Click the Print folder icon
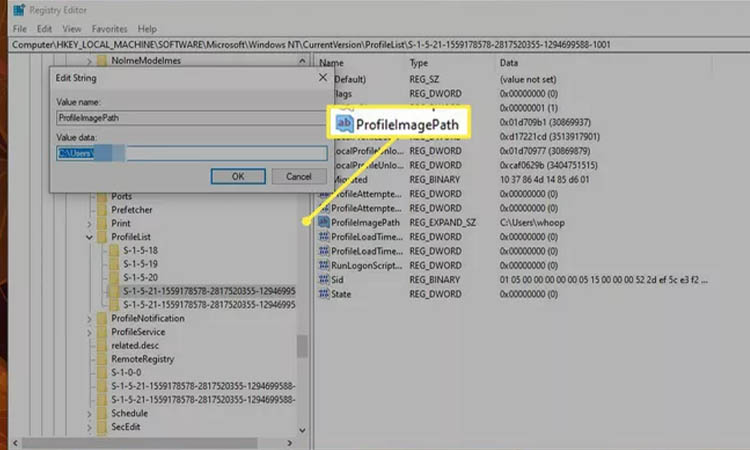The width and height of the screenshot is (750, 450). [102, 223]
